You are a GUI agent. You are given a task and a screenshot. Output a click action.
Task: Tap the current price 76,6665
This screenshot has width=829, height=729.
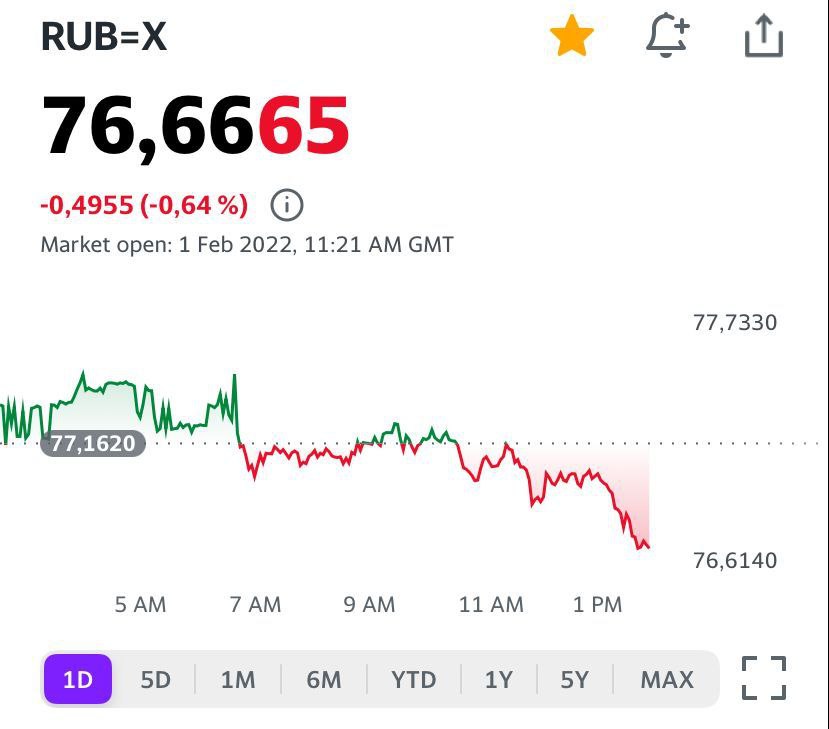pos(196,127)
